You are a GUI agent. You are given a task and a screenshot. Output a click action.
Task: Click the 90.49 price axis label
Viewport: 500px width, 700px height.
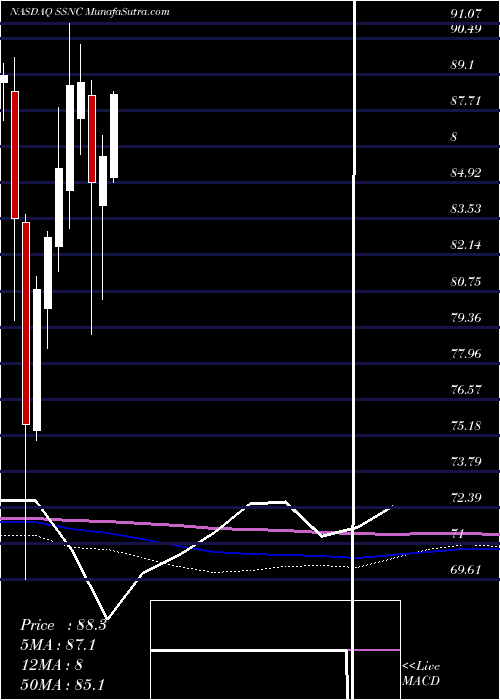(466, 29)
